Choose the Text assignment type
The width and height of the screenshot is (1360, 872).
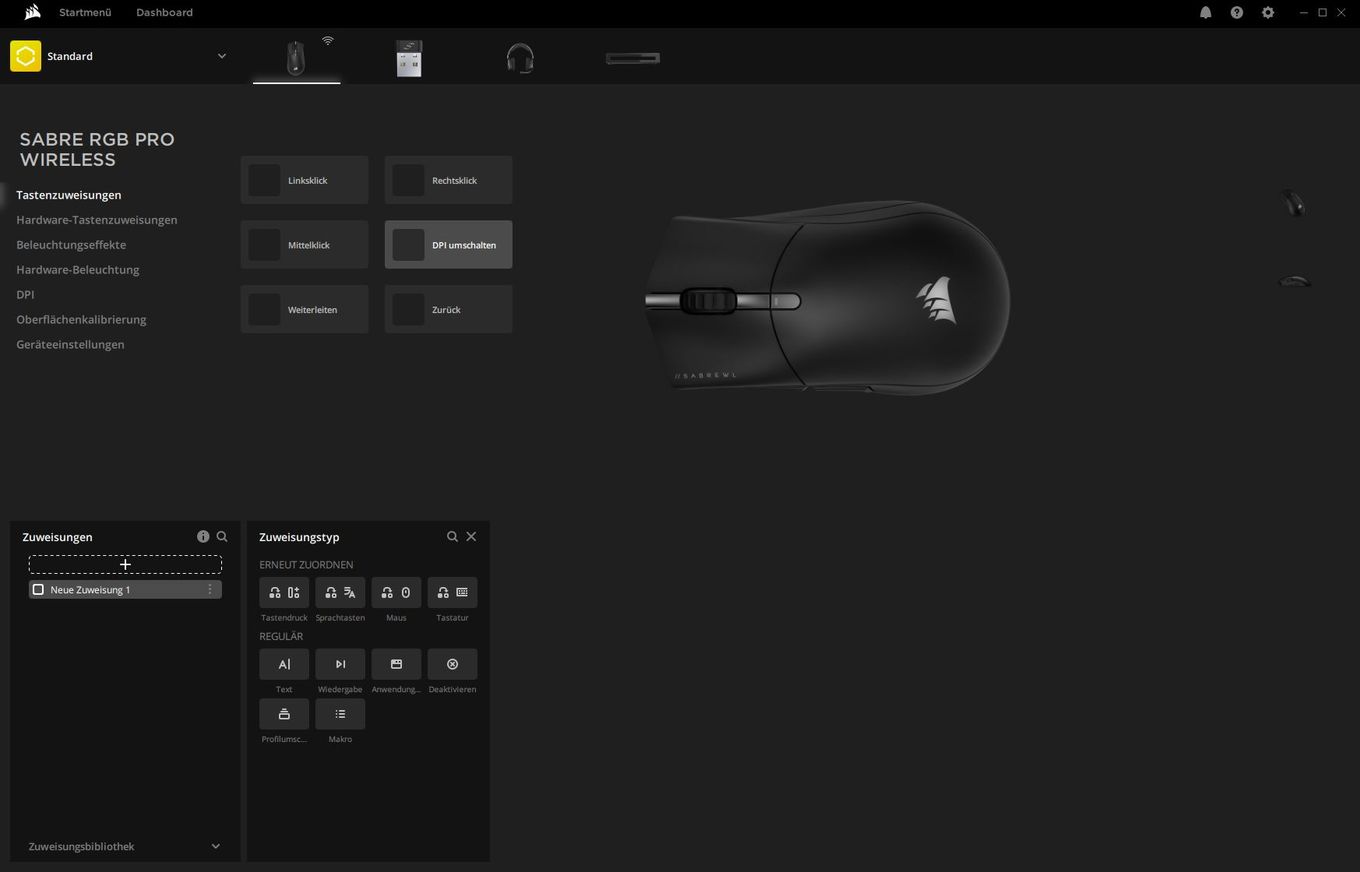coord(284,664)
